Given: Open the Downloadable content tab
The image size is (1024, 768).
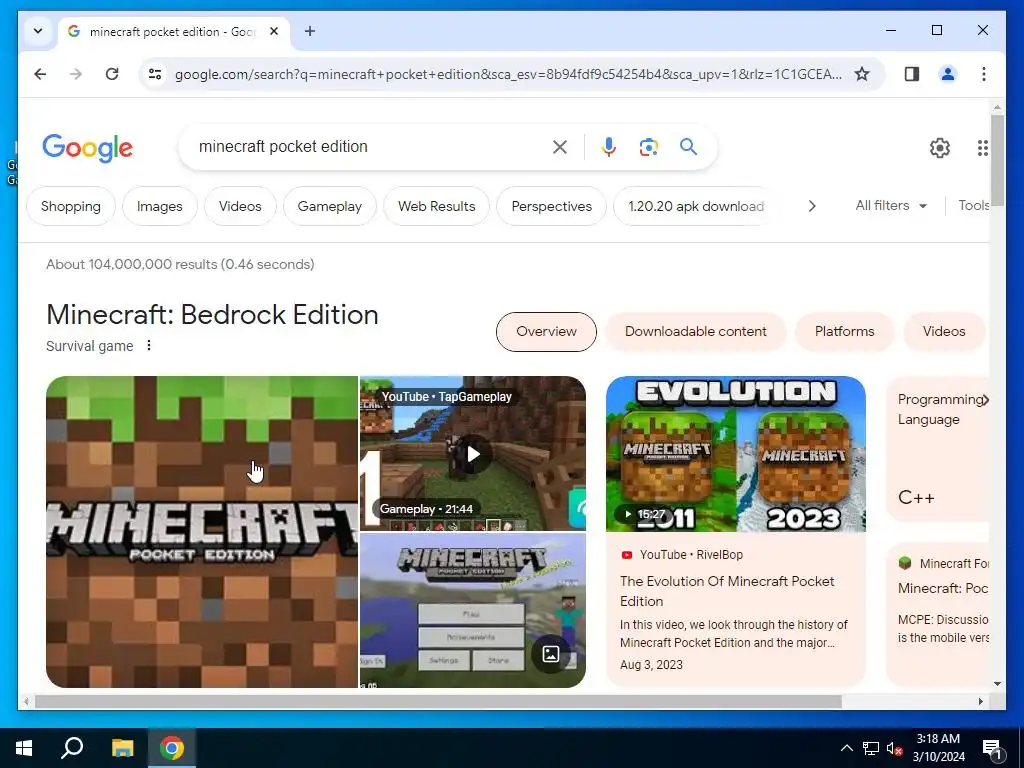Looking at the screenshot, I should click(696, 332).
